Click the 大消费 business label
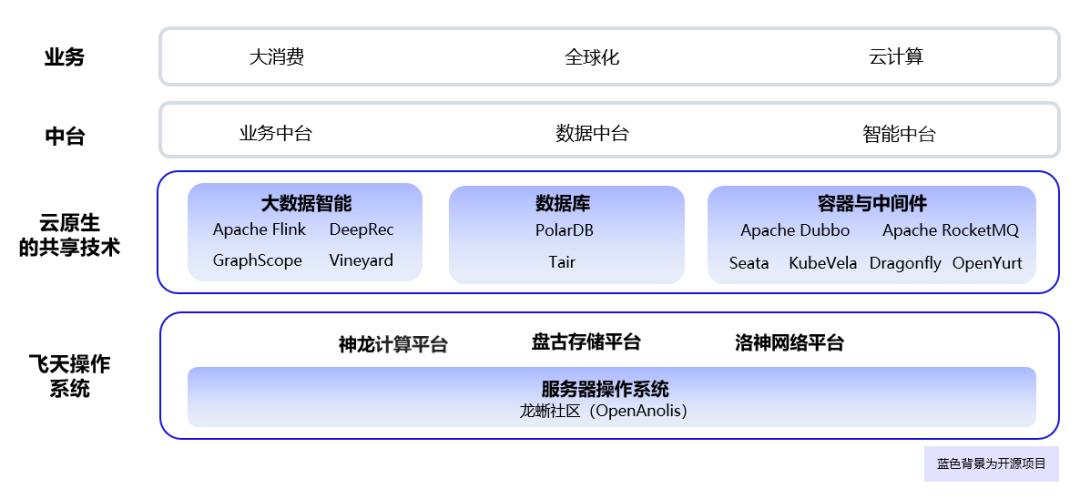This screenshot has width=1080, height=499. [276, 57]
